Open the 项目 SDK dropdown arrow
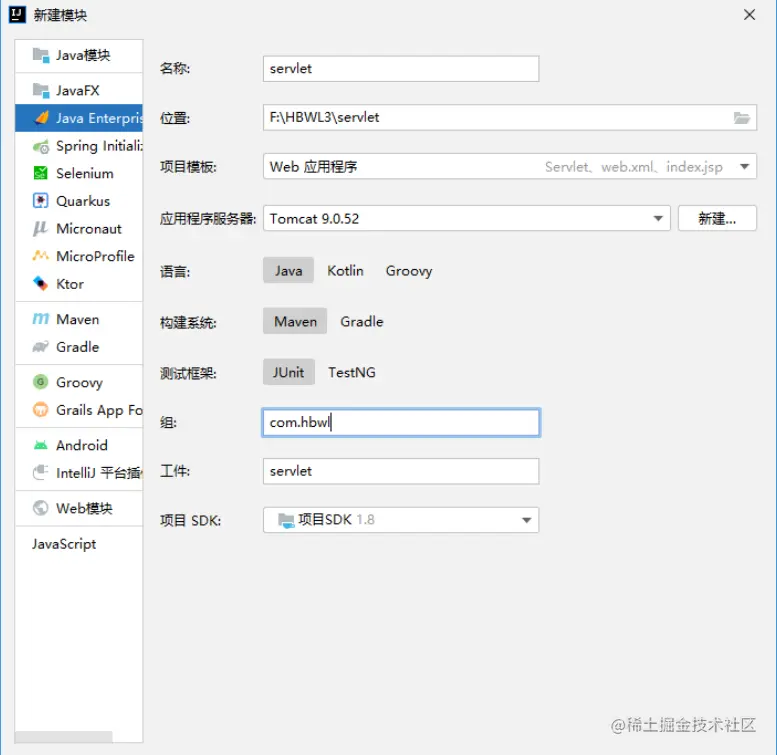Viewport: 777px width, 755px height. [526, 520]
